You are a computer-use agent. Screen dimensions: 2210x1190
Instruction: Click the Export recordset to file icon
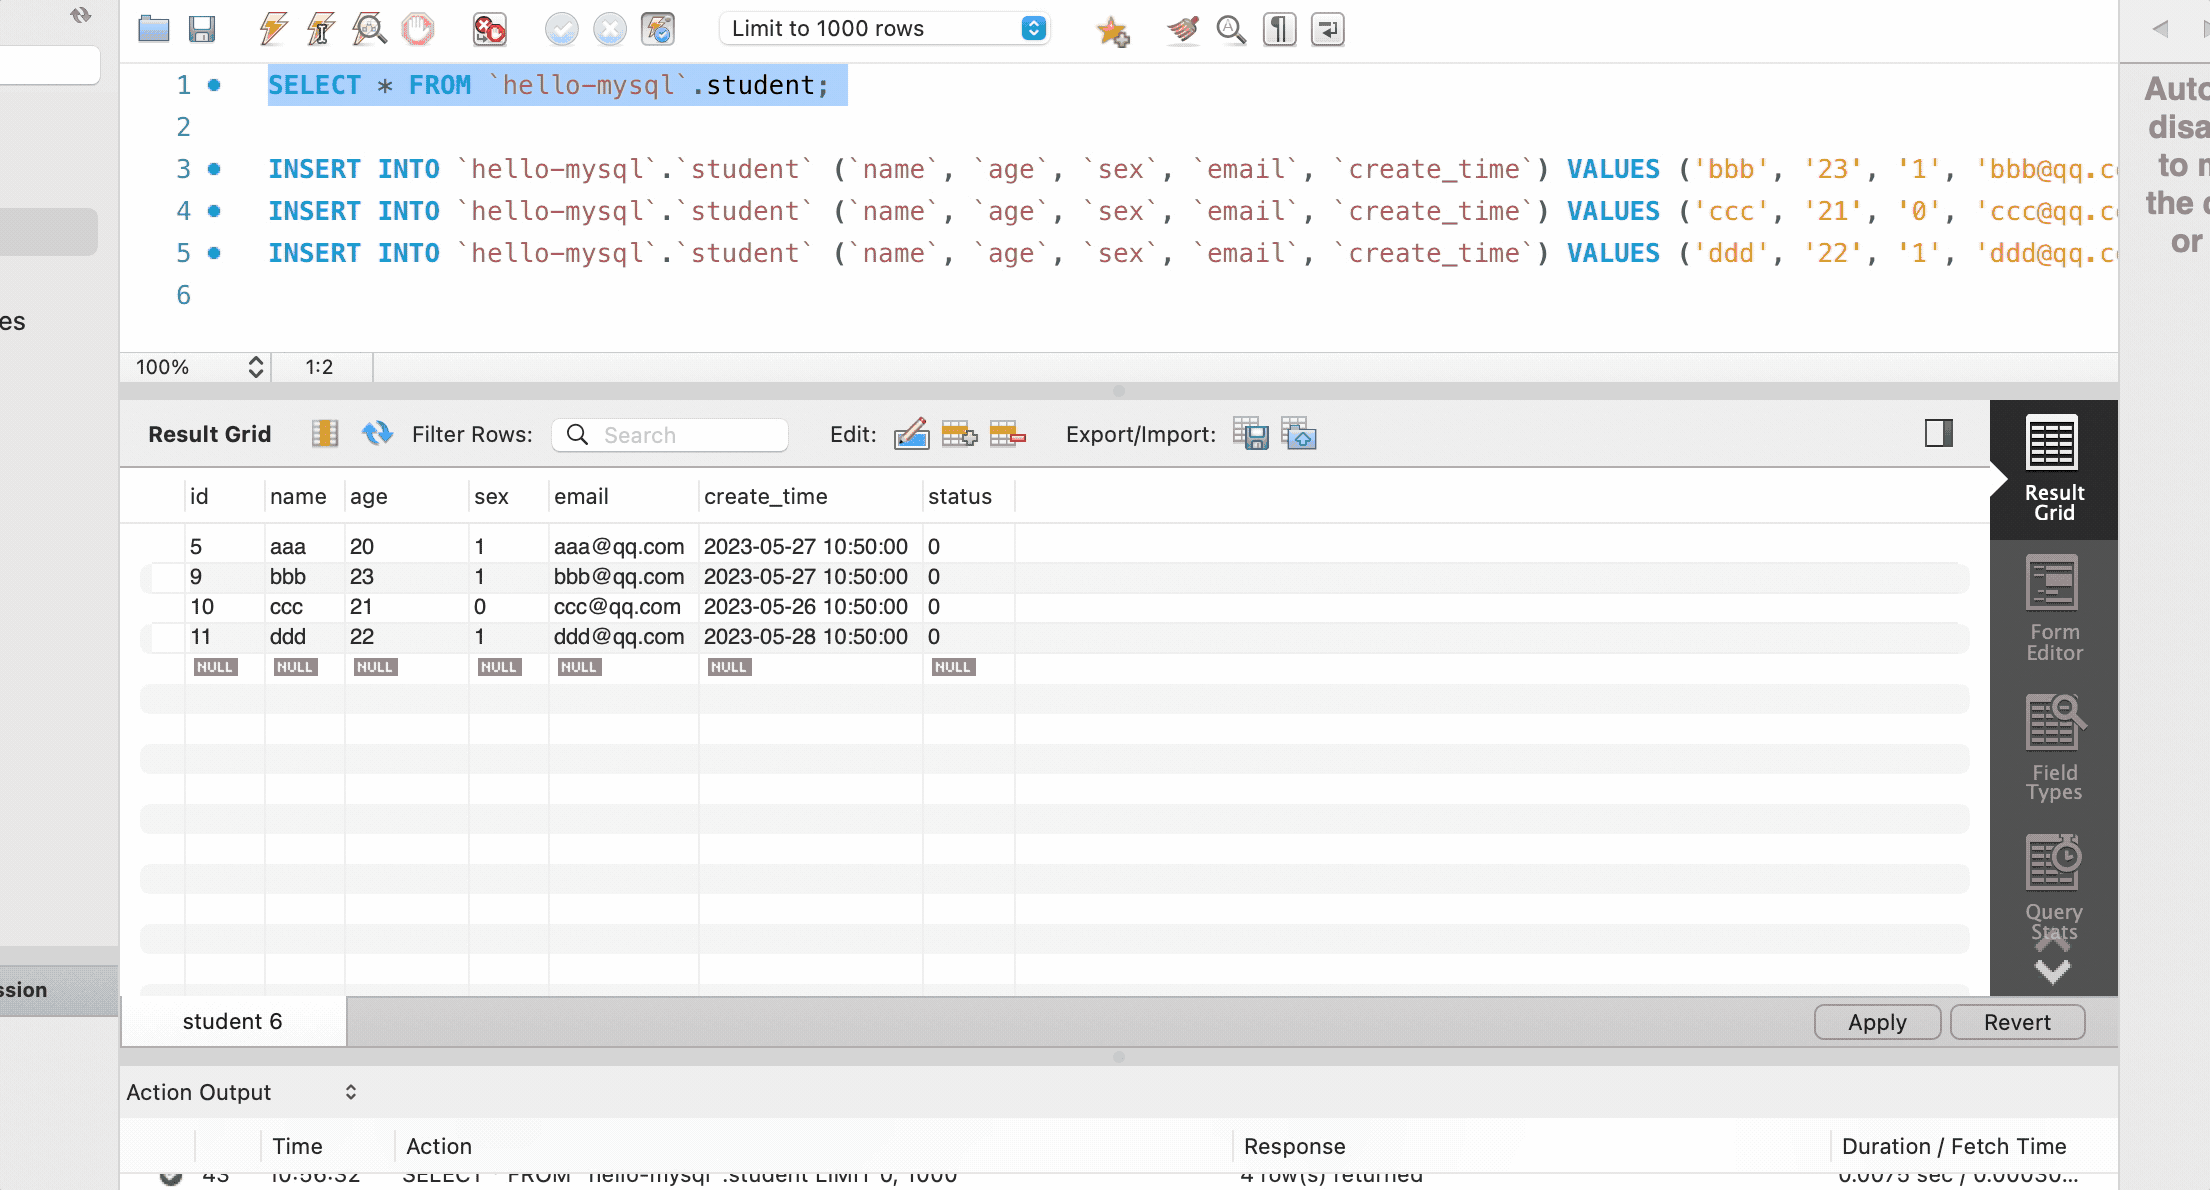click(1250, 434)
